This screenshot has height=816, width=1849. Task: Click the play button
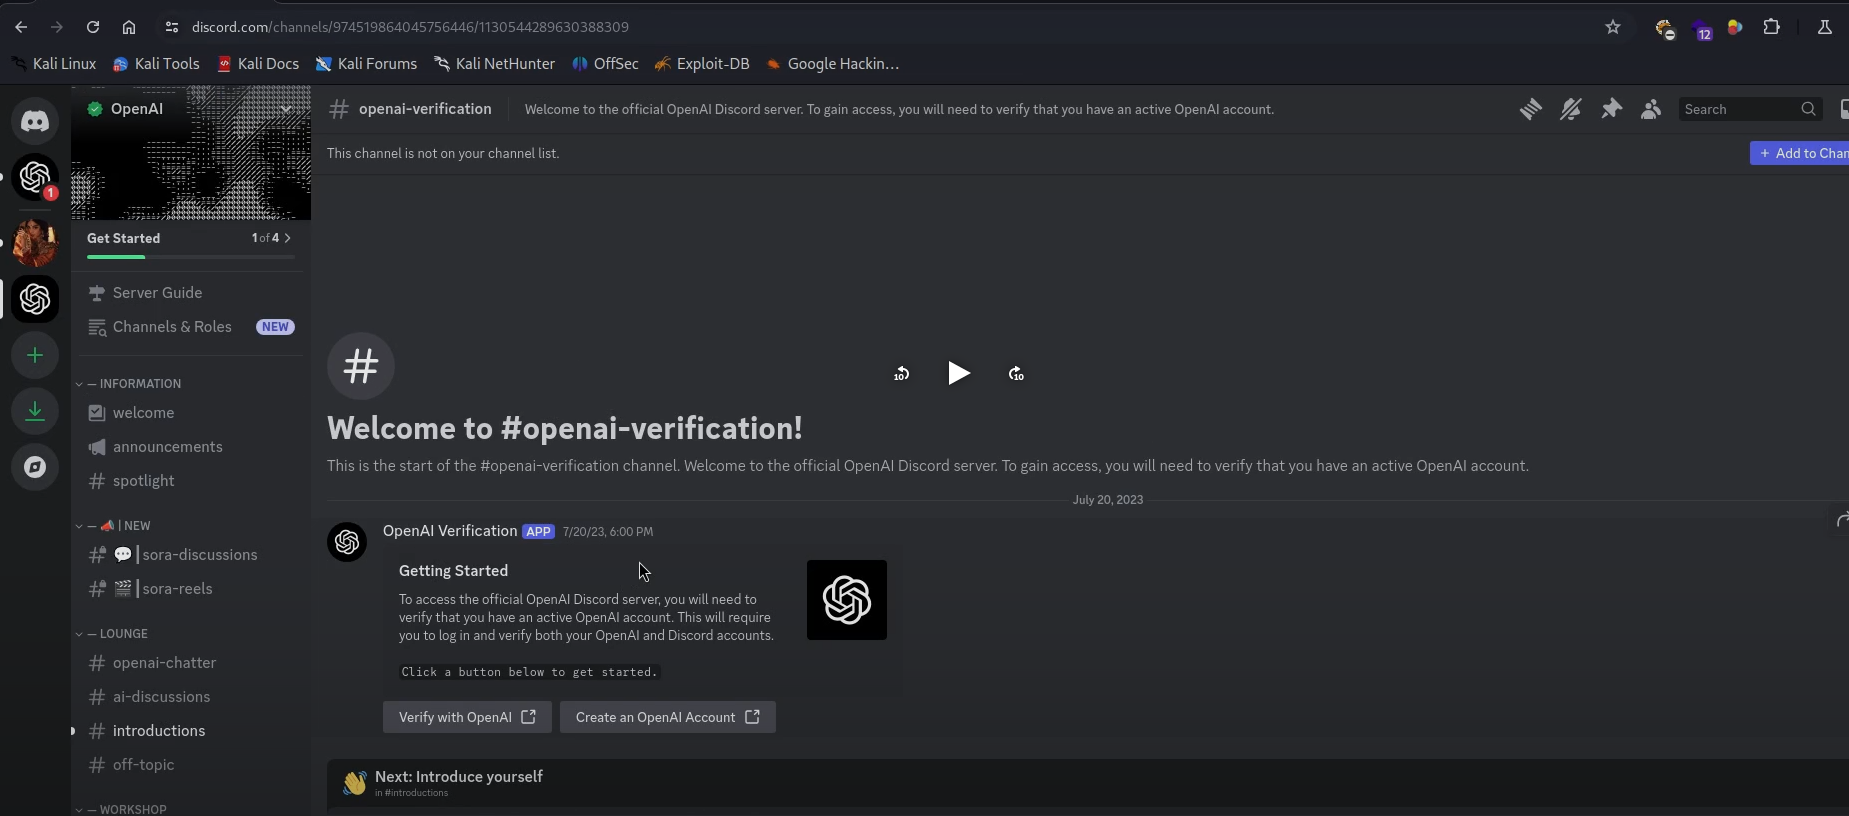958,373
